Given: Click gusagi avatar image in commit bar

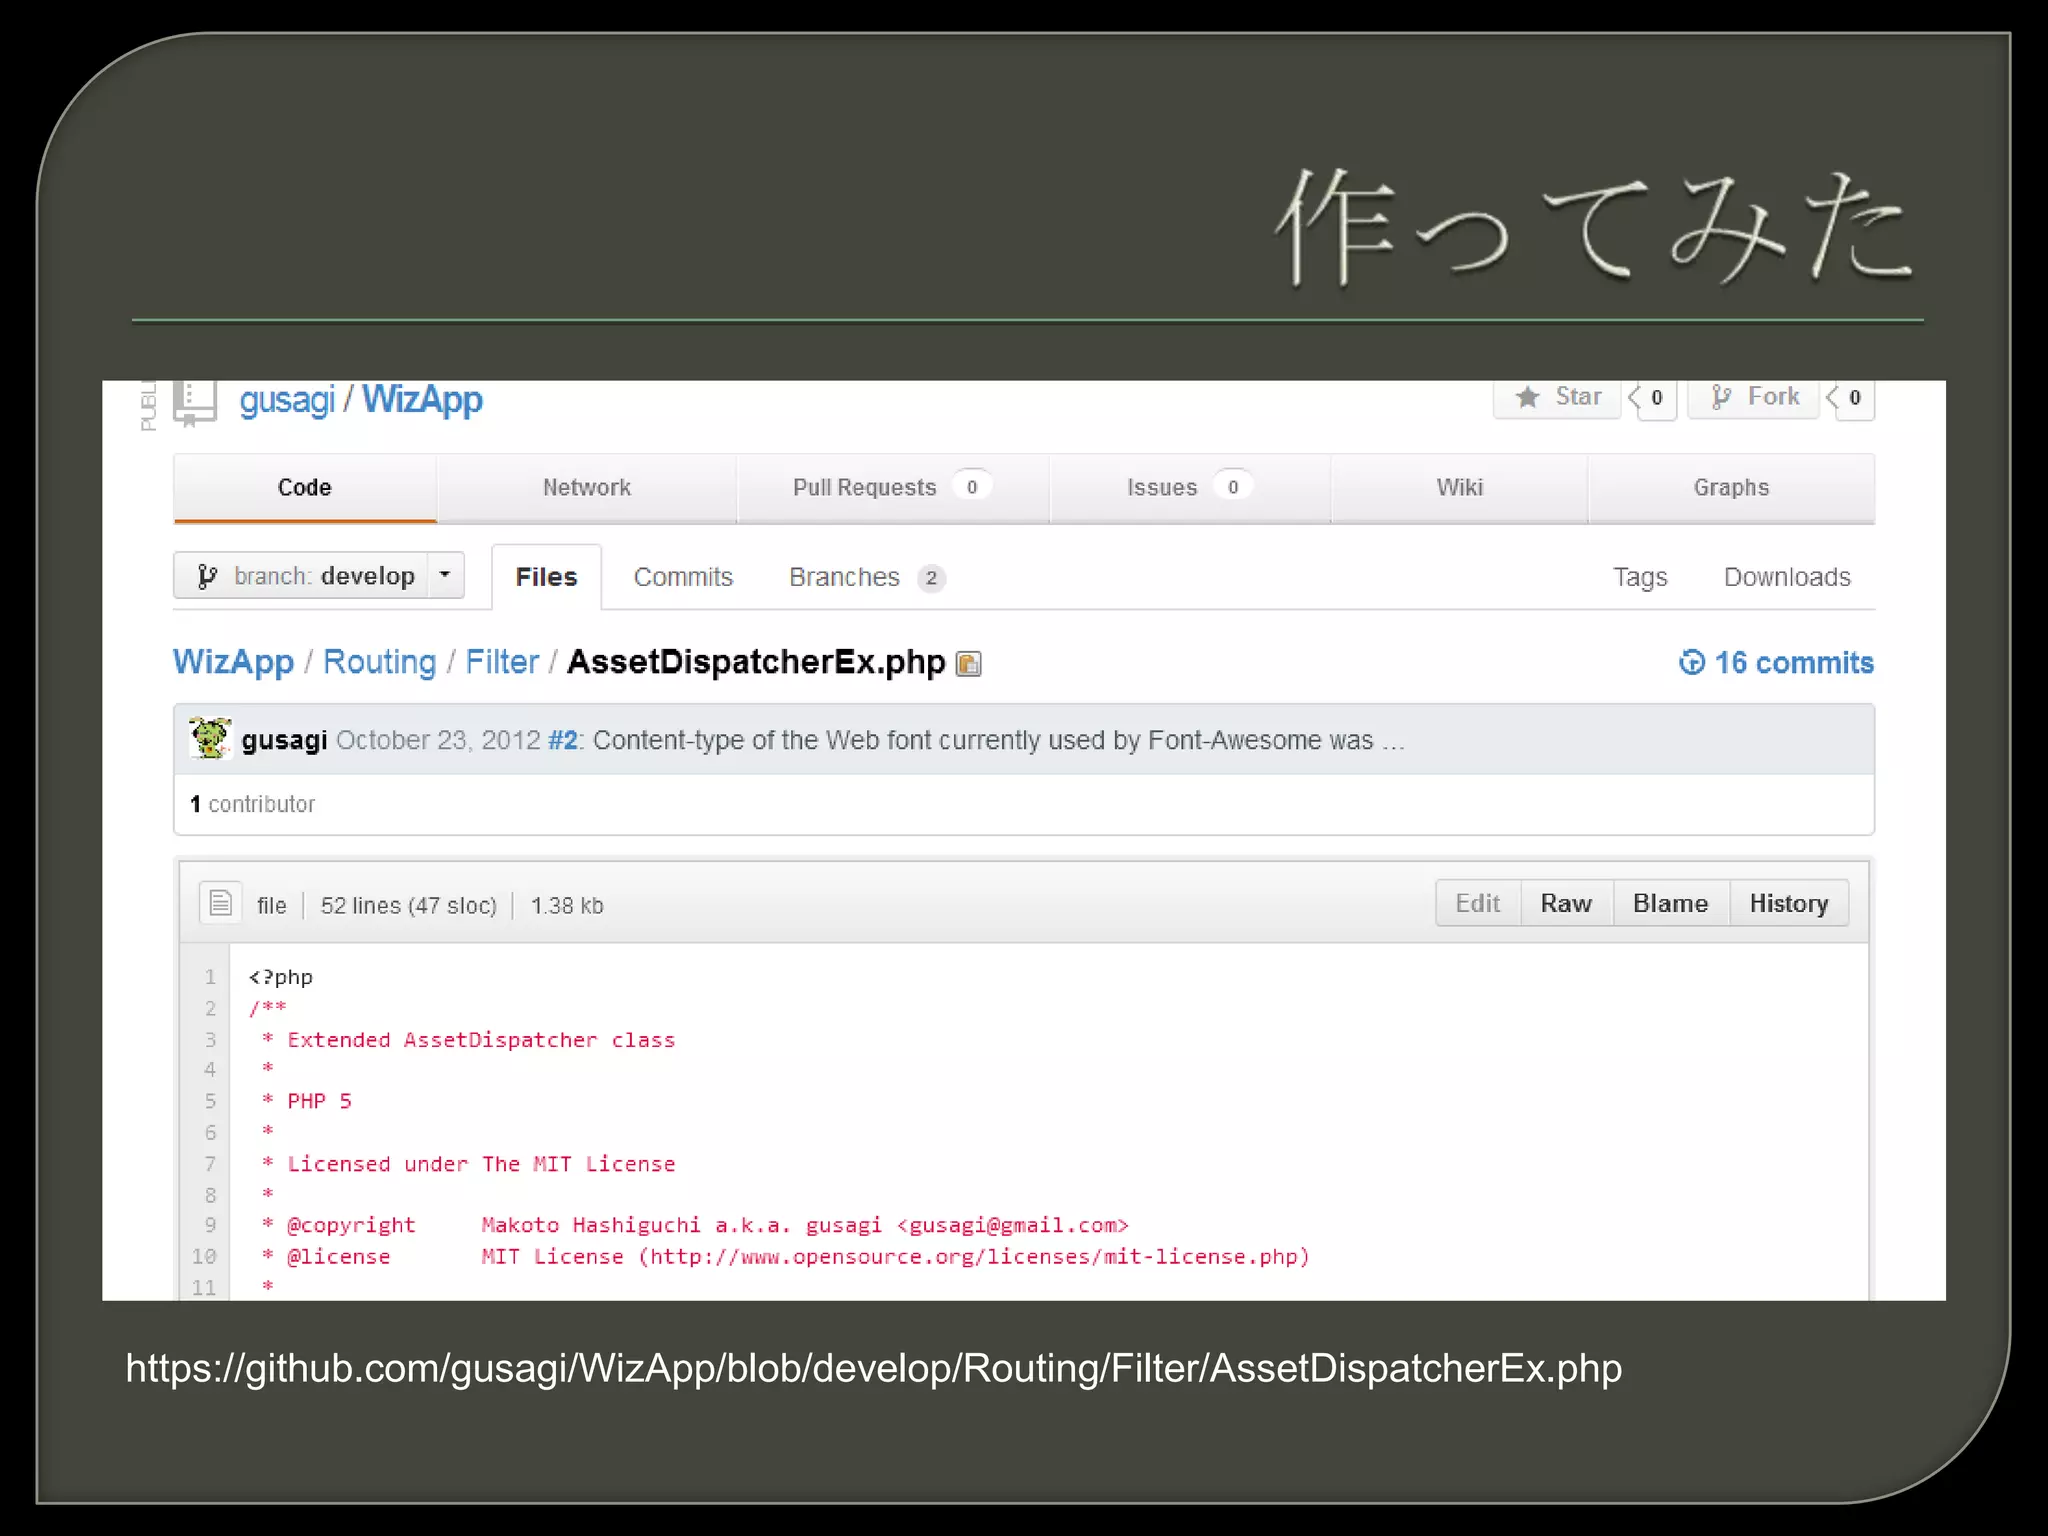Looking at the screenshot, I should tap(210, 738).
